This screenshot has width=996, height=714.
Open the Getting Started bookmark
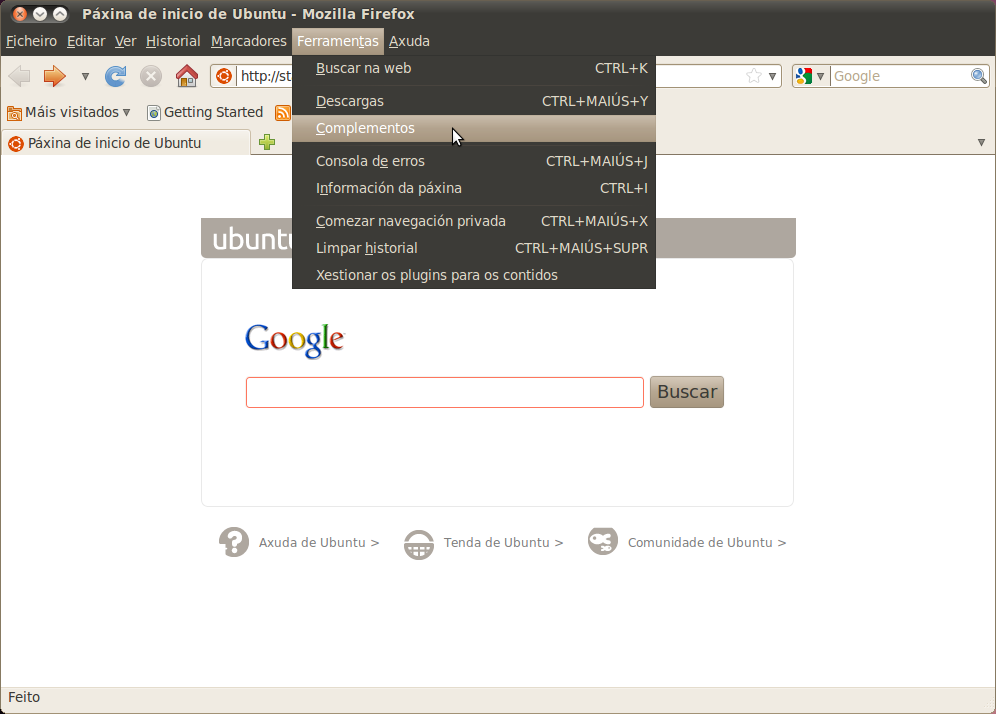tap(205, 112)
